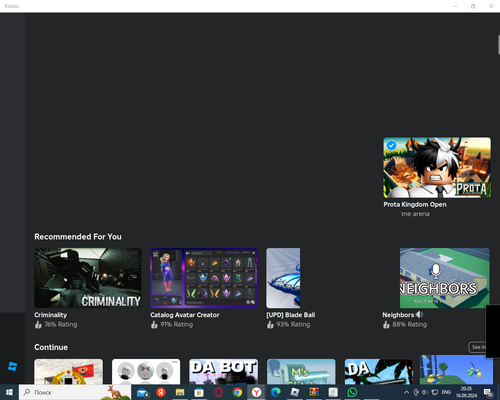Viewport: 500px width, 400px height.
Task: Open WinRAR from the taskbar
Action: pos(314,392)
